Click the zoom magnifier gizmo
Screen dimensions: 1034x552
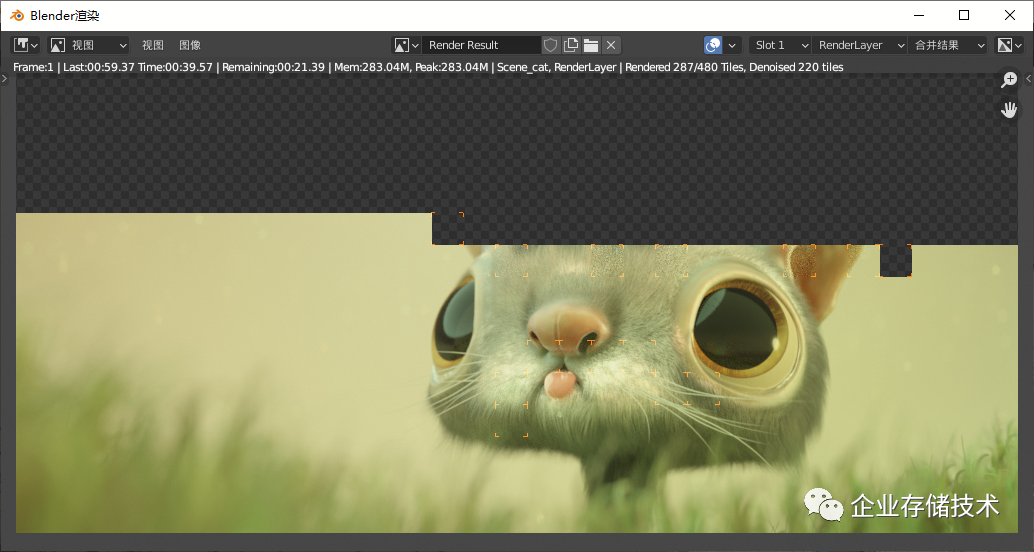(x=1009, y=80)
